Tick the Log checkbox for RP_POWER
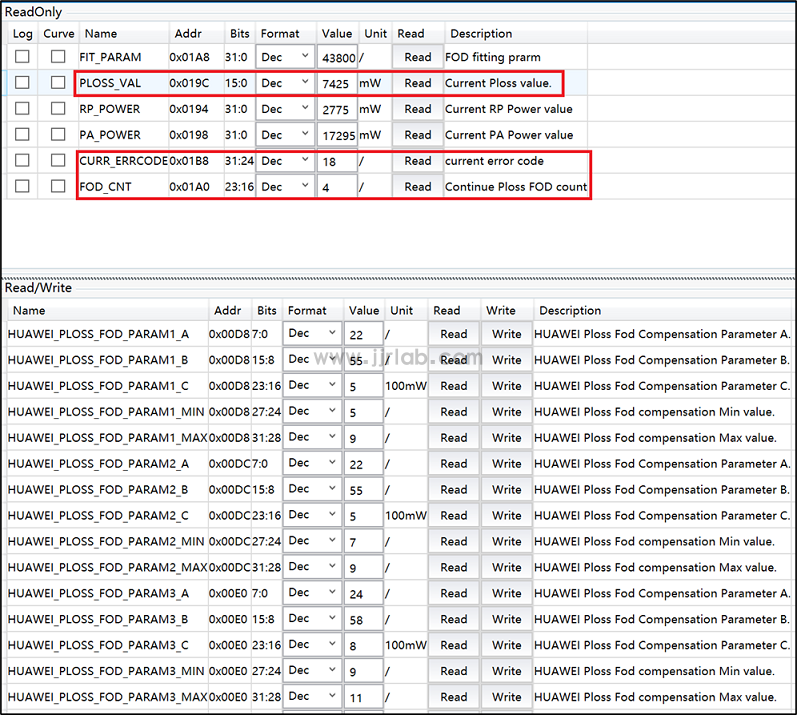Image resolution: width=797 pixels, height=715 pixels. pyautogui.click(x=22, y=108)
